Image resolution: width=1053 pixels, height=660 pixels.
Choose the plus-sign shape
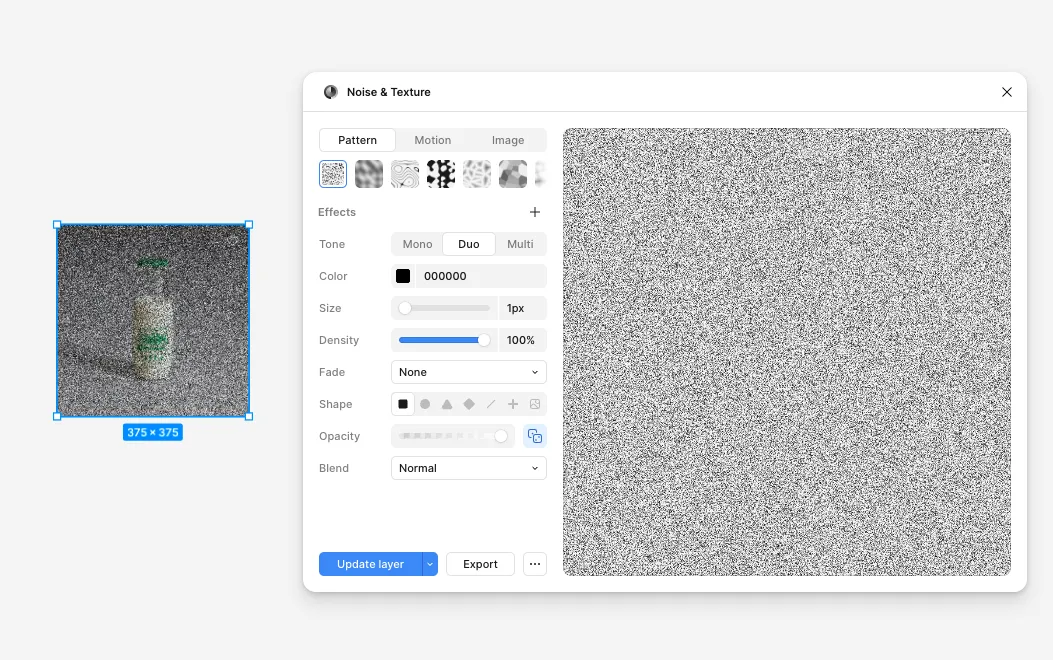[512, 404]
